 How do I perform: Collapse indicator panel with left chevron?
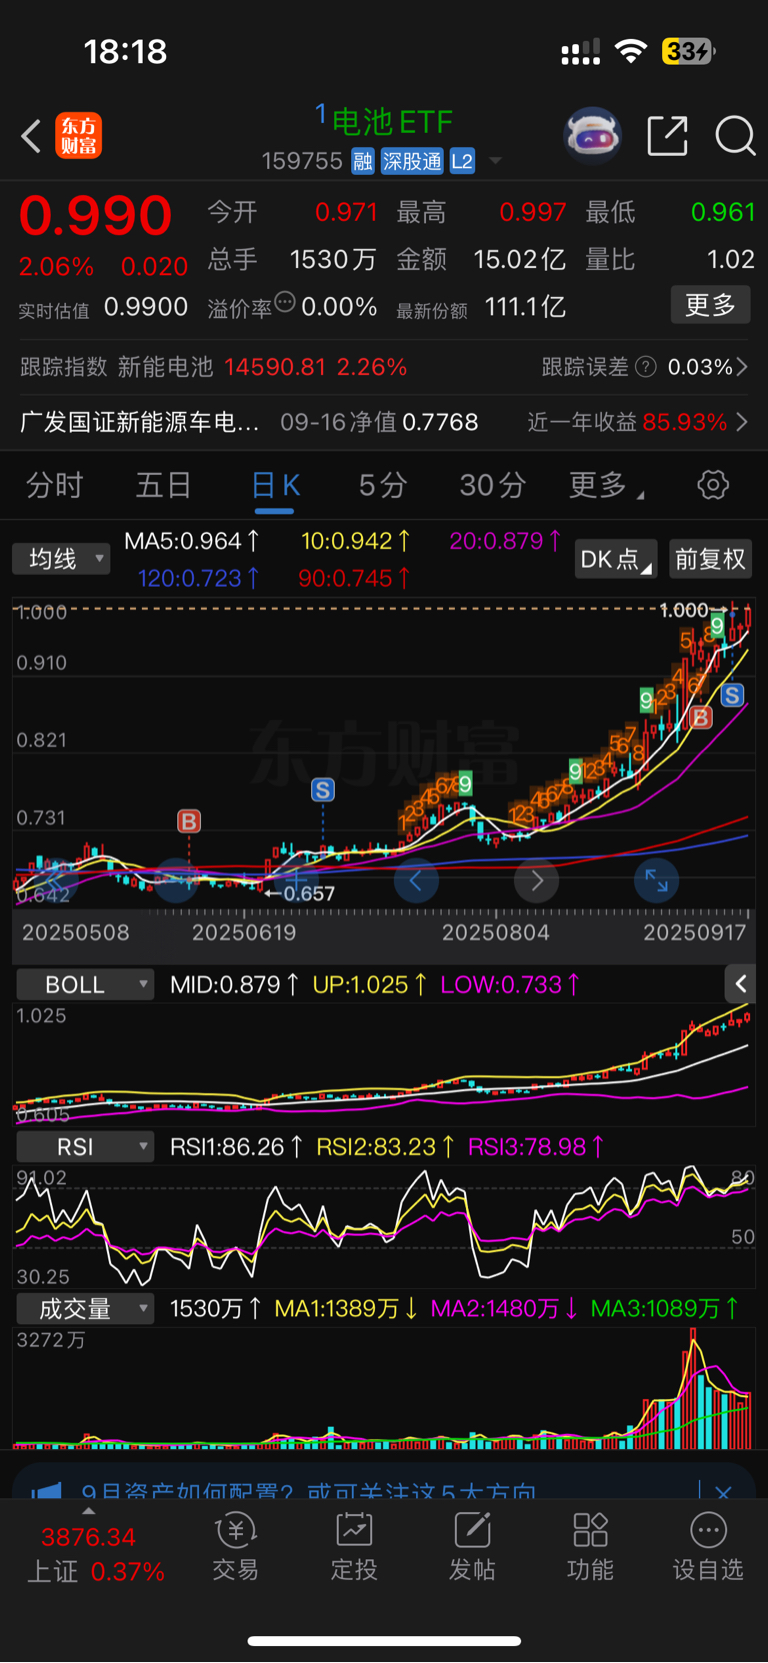[740, 984]
